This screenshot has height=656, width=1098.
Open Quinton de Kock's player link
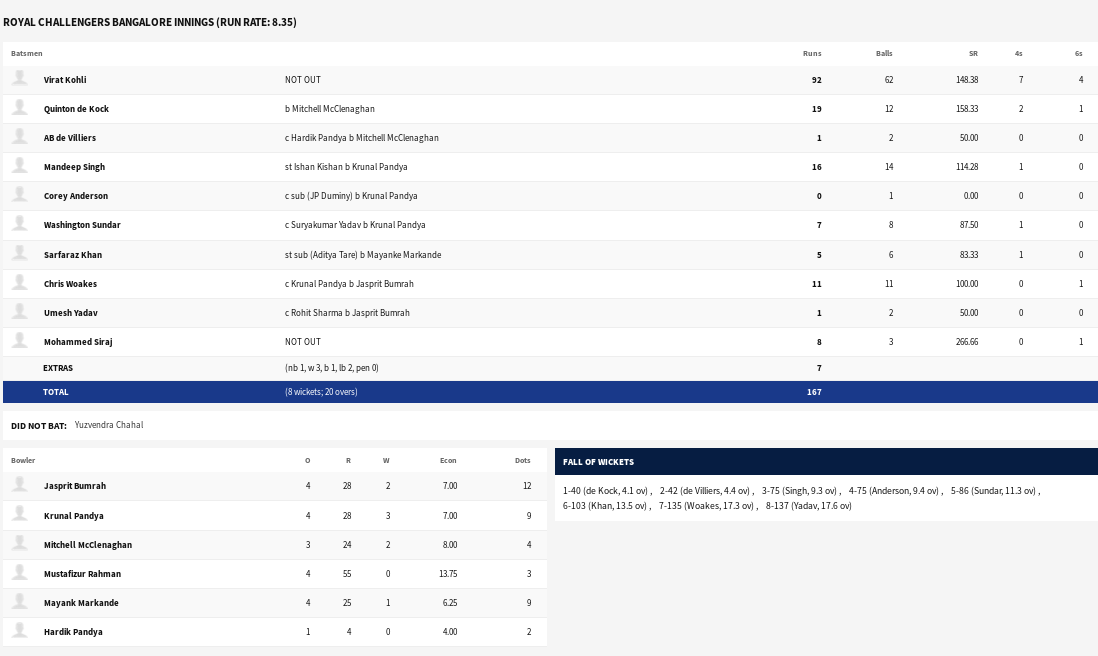[76, 109]
